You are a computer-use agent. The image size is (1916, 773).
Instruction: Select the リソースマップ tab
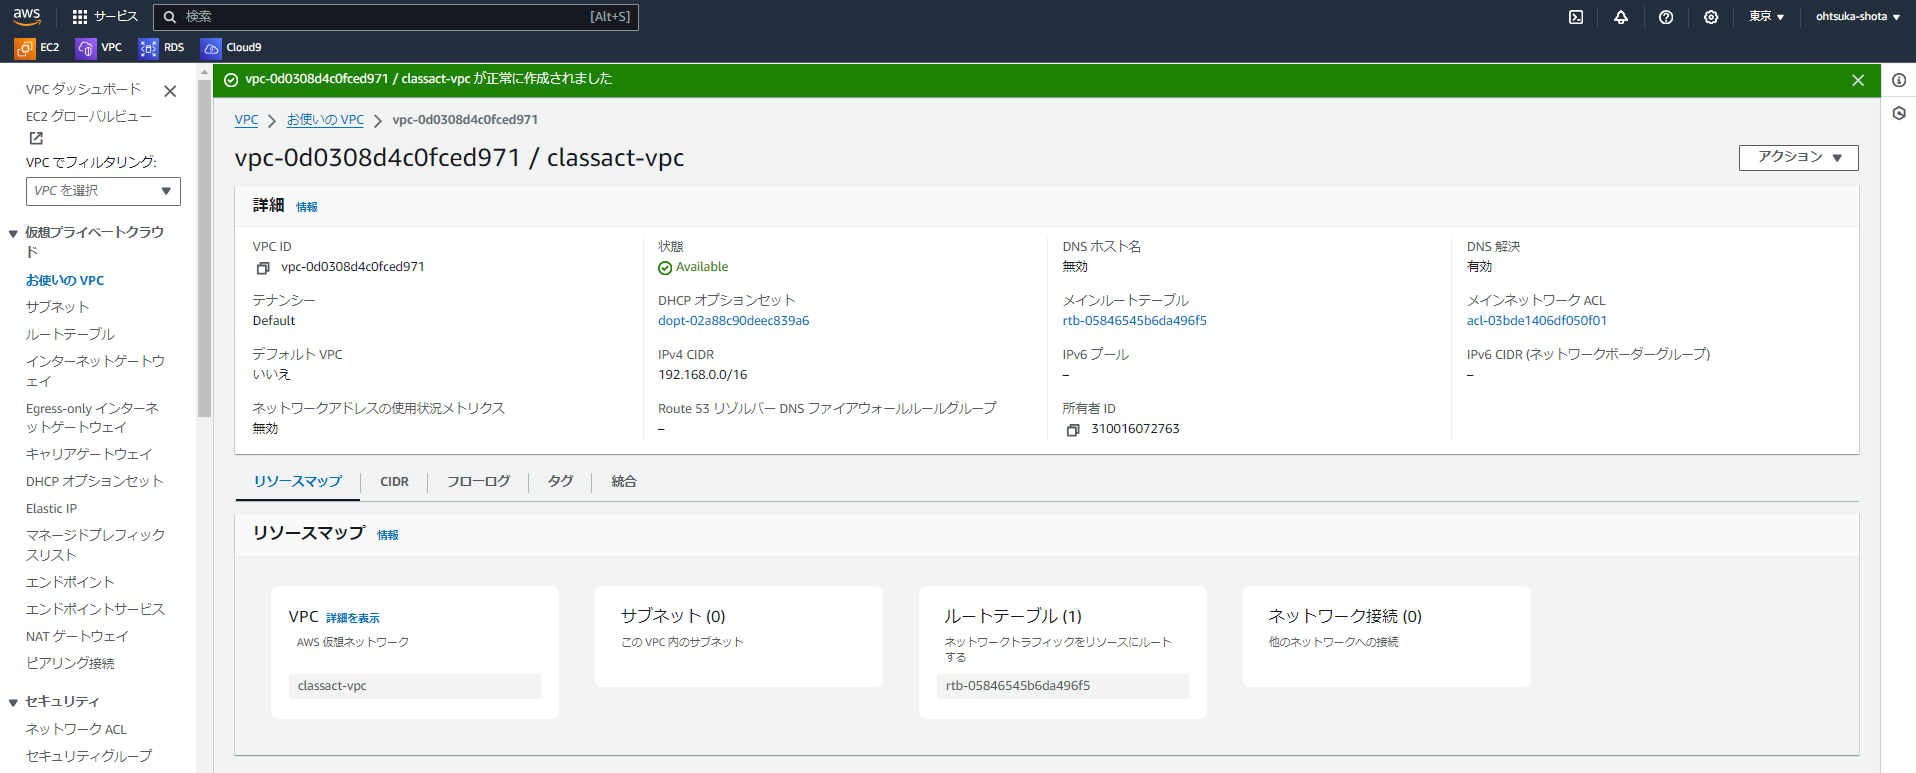(x=298, y=482)
